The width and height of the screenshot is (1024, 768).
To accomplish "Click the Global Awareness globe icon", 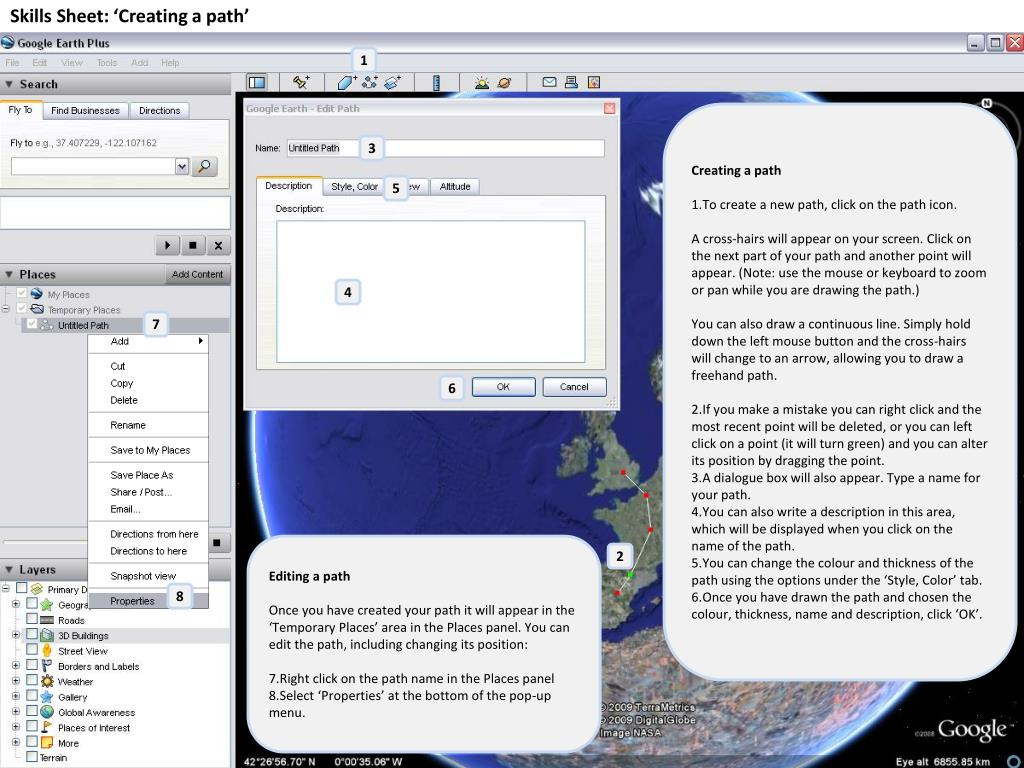I will click(x=47, y=712).
